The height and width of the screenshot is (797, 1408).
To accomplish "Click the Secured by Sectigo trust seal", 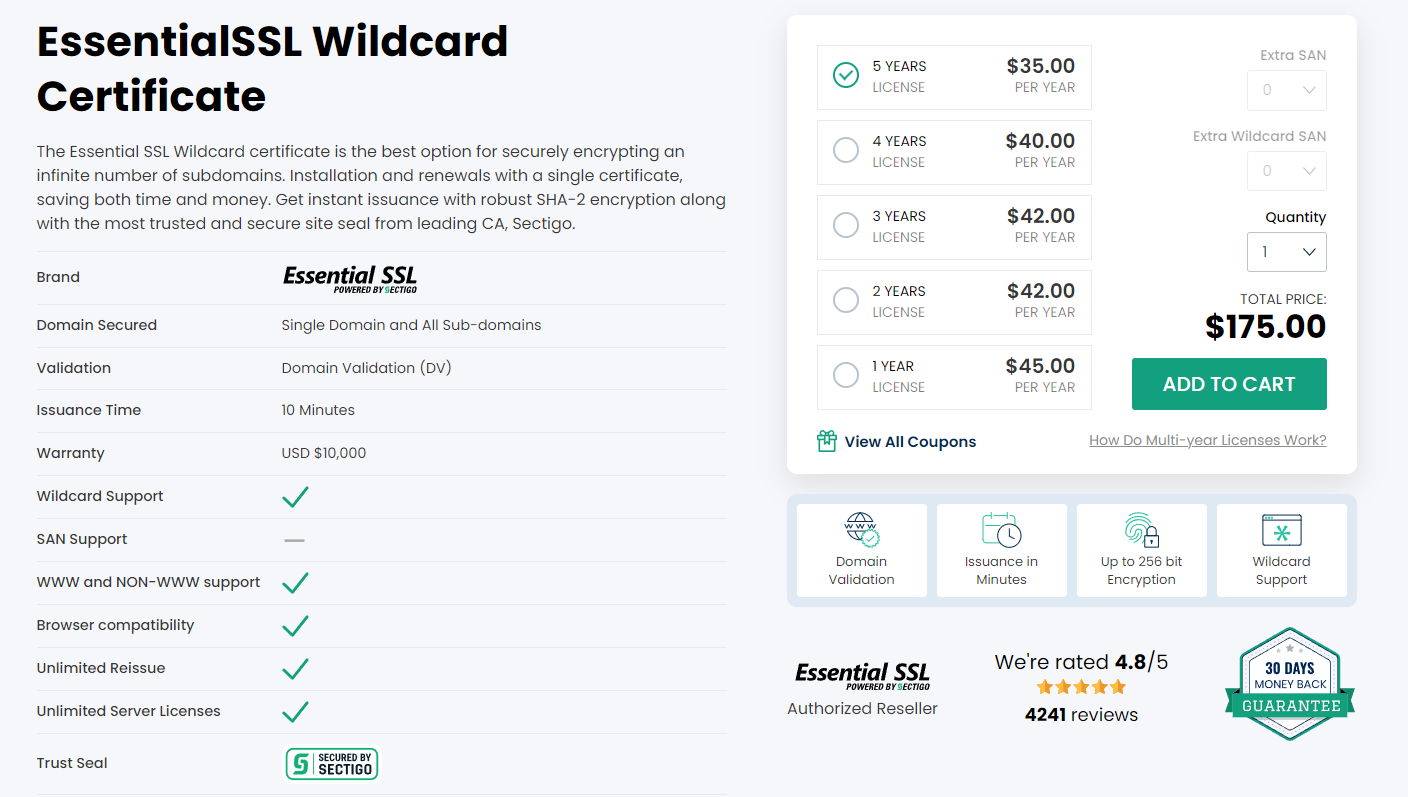I will pyautogui.click(x=332, y=764).
